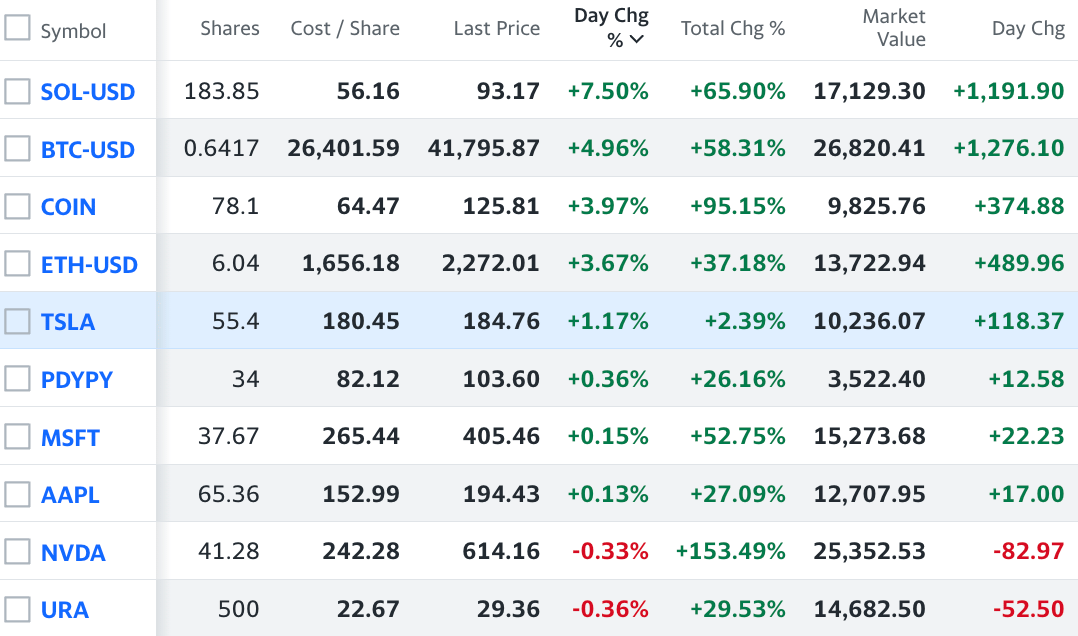Tick the select-all checkbox beside Symbol header

pyautogui.click(x=17, y=28)
